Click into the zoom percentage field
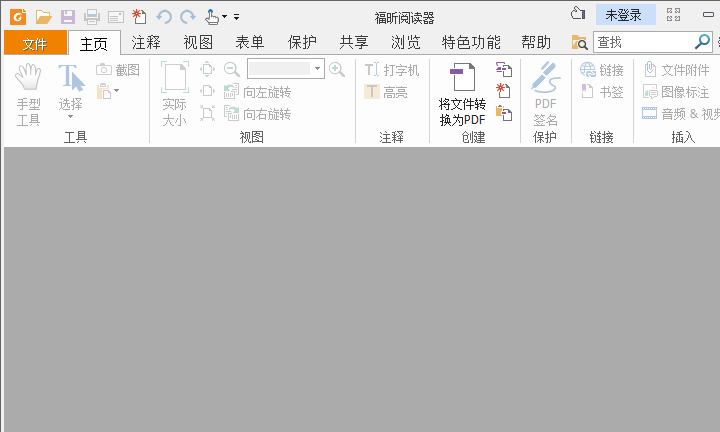720x432 pixels. pos(279,69)
